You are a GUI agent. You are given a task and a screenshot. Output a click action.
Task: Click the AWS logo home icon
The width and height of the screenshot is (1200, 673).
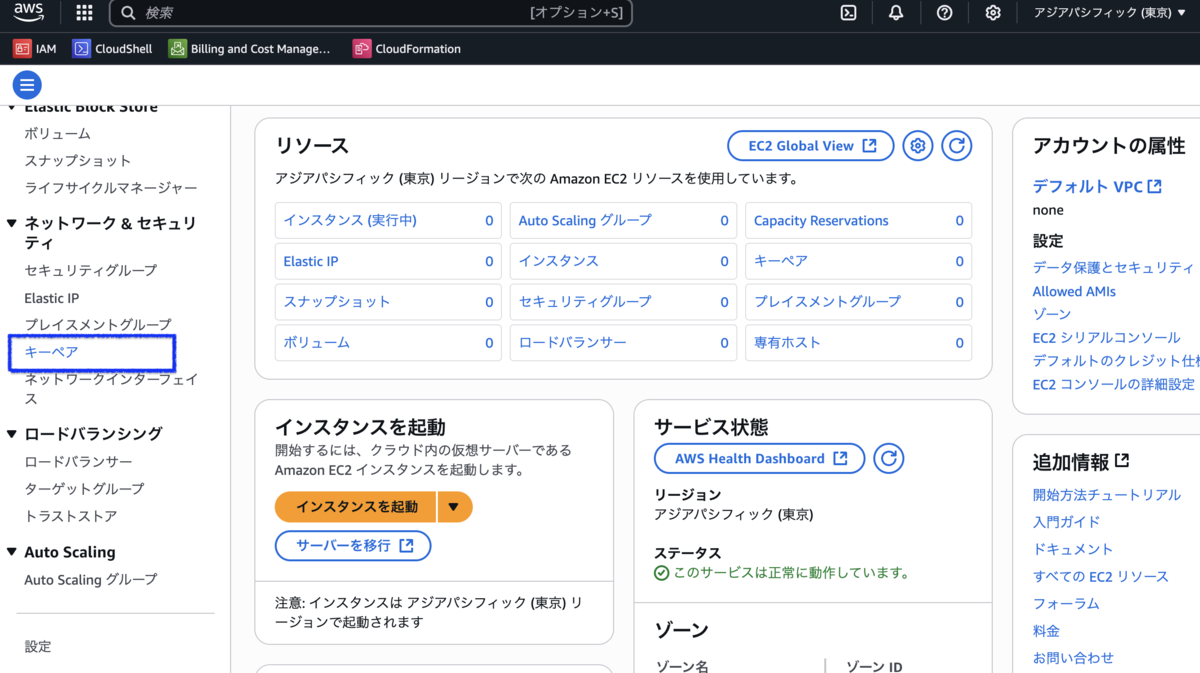coord(28,13)
